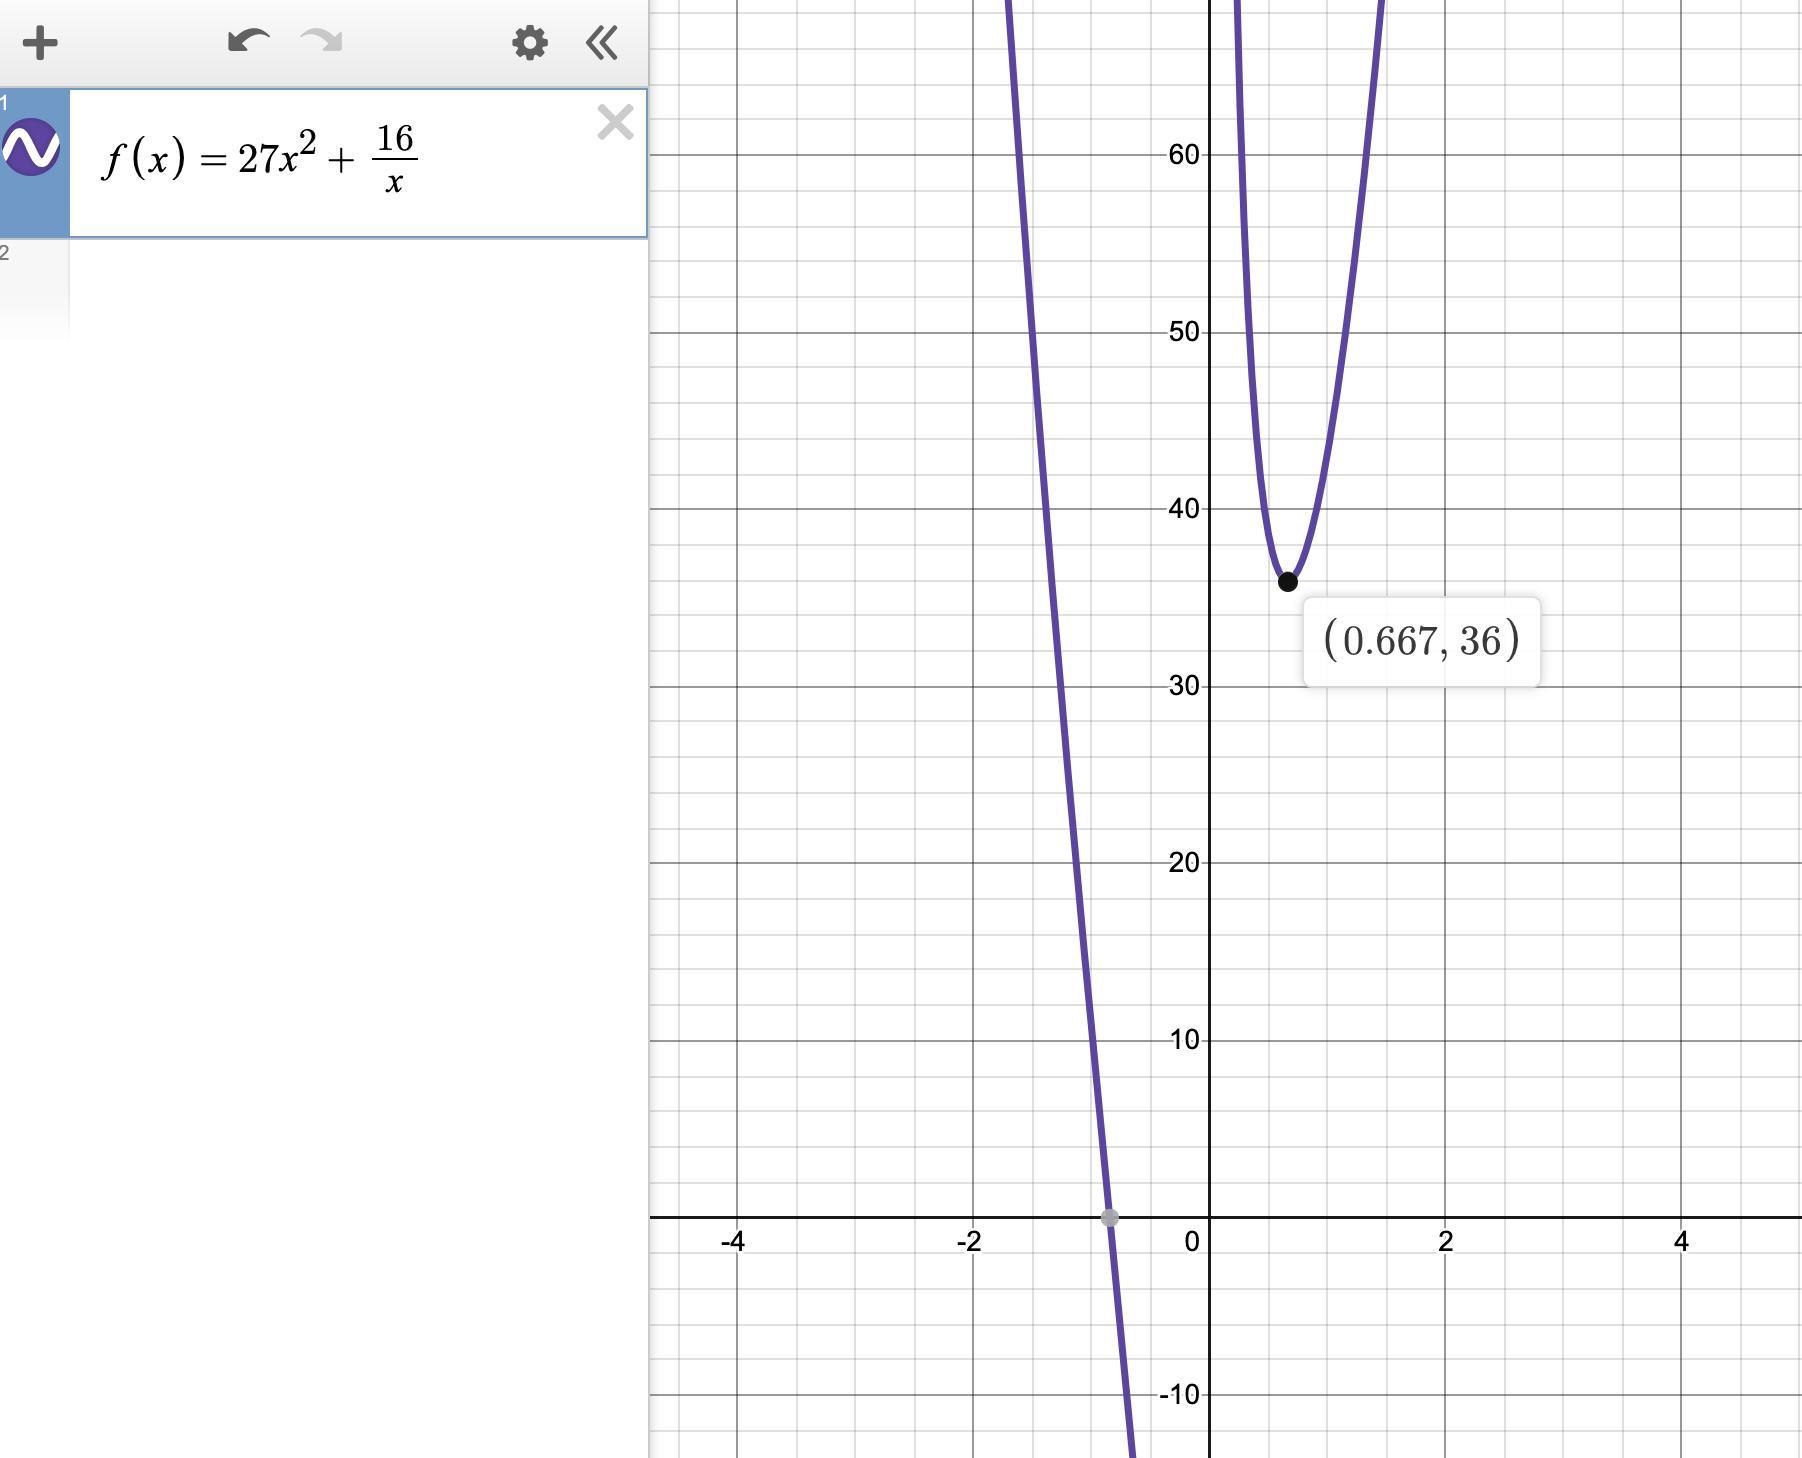
Task: Click the 16 numerator in the fraction
Action: [x=395, y=139]
